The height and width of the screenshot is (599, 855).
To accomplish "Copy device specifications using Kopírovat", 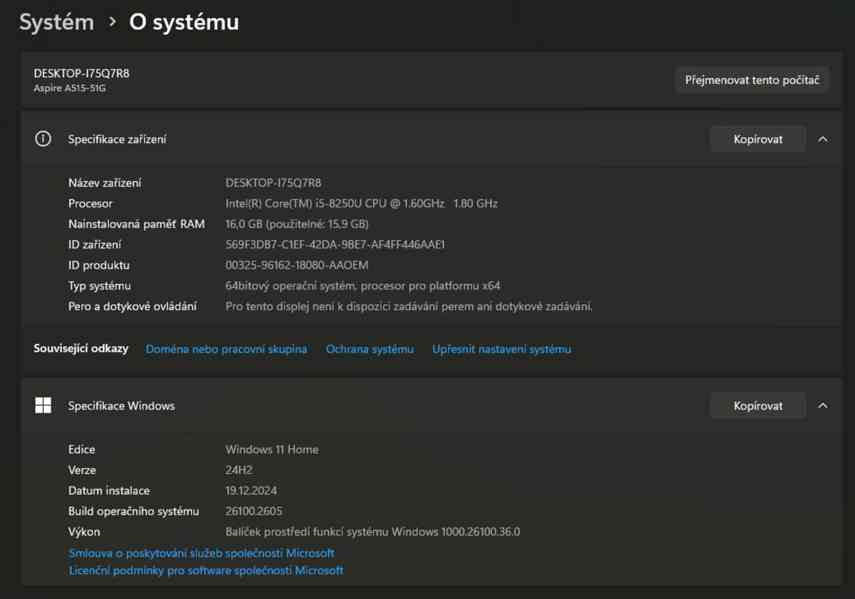I will point(757,139).
